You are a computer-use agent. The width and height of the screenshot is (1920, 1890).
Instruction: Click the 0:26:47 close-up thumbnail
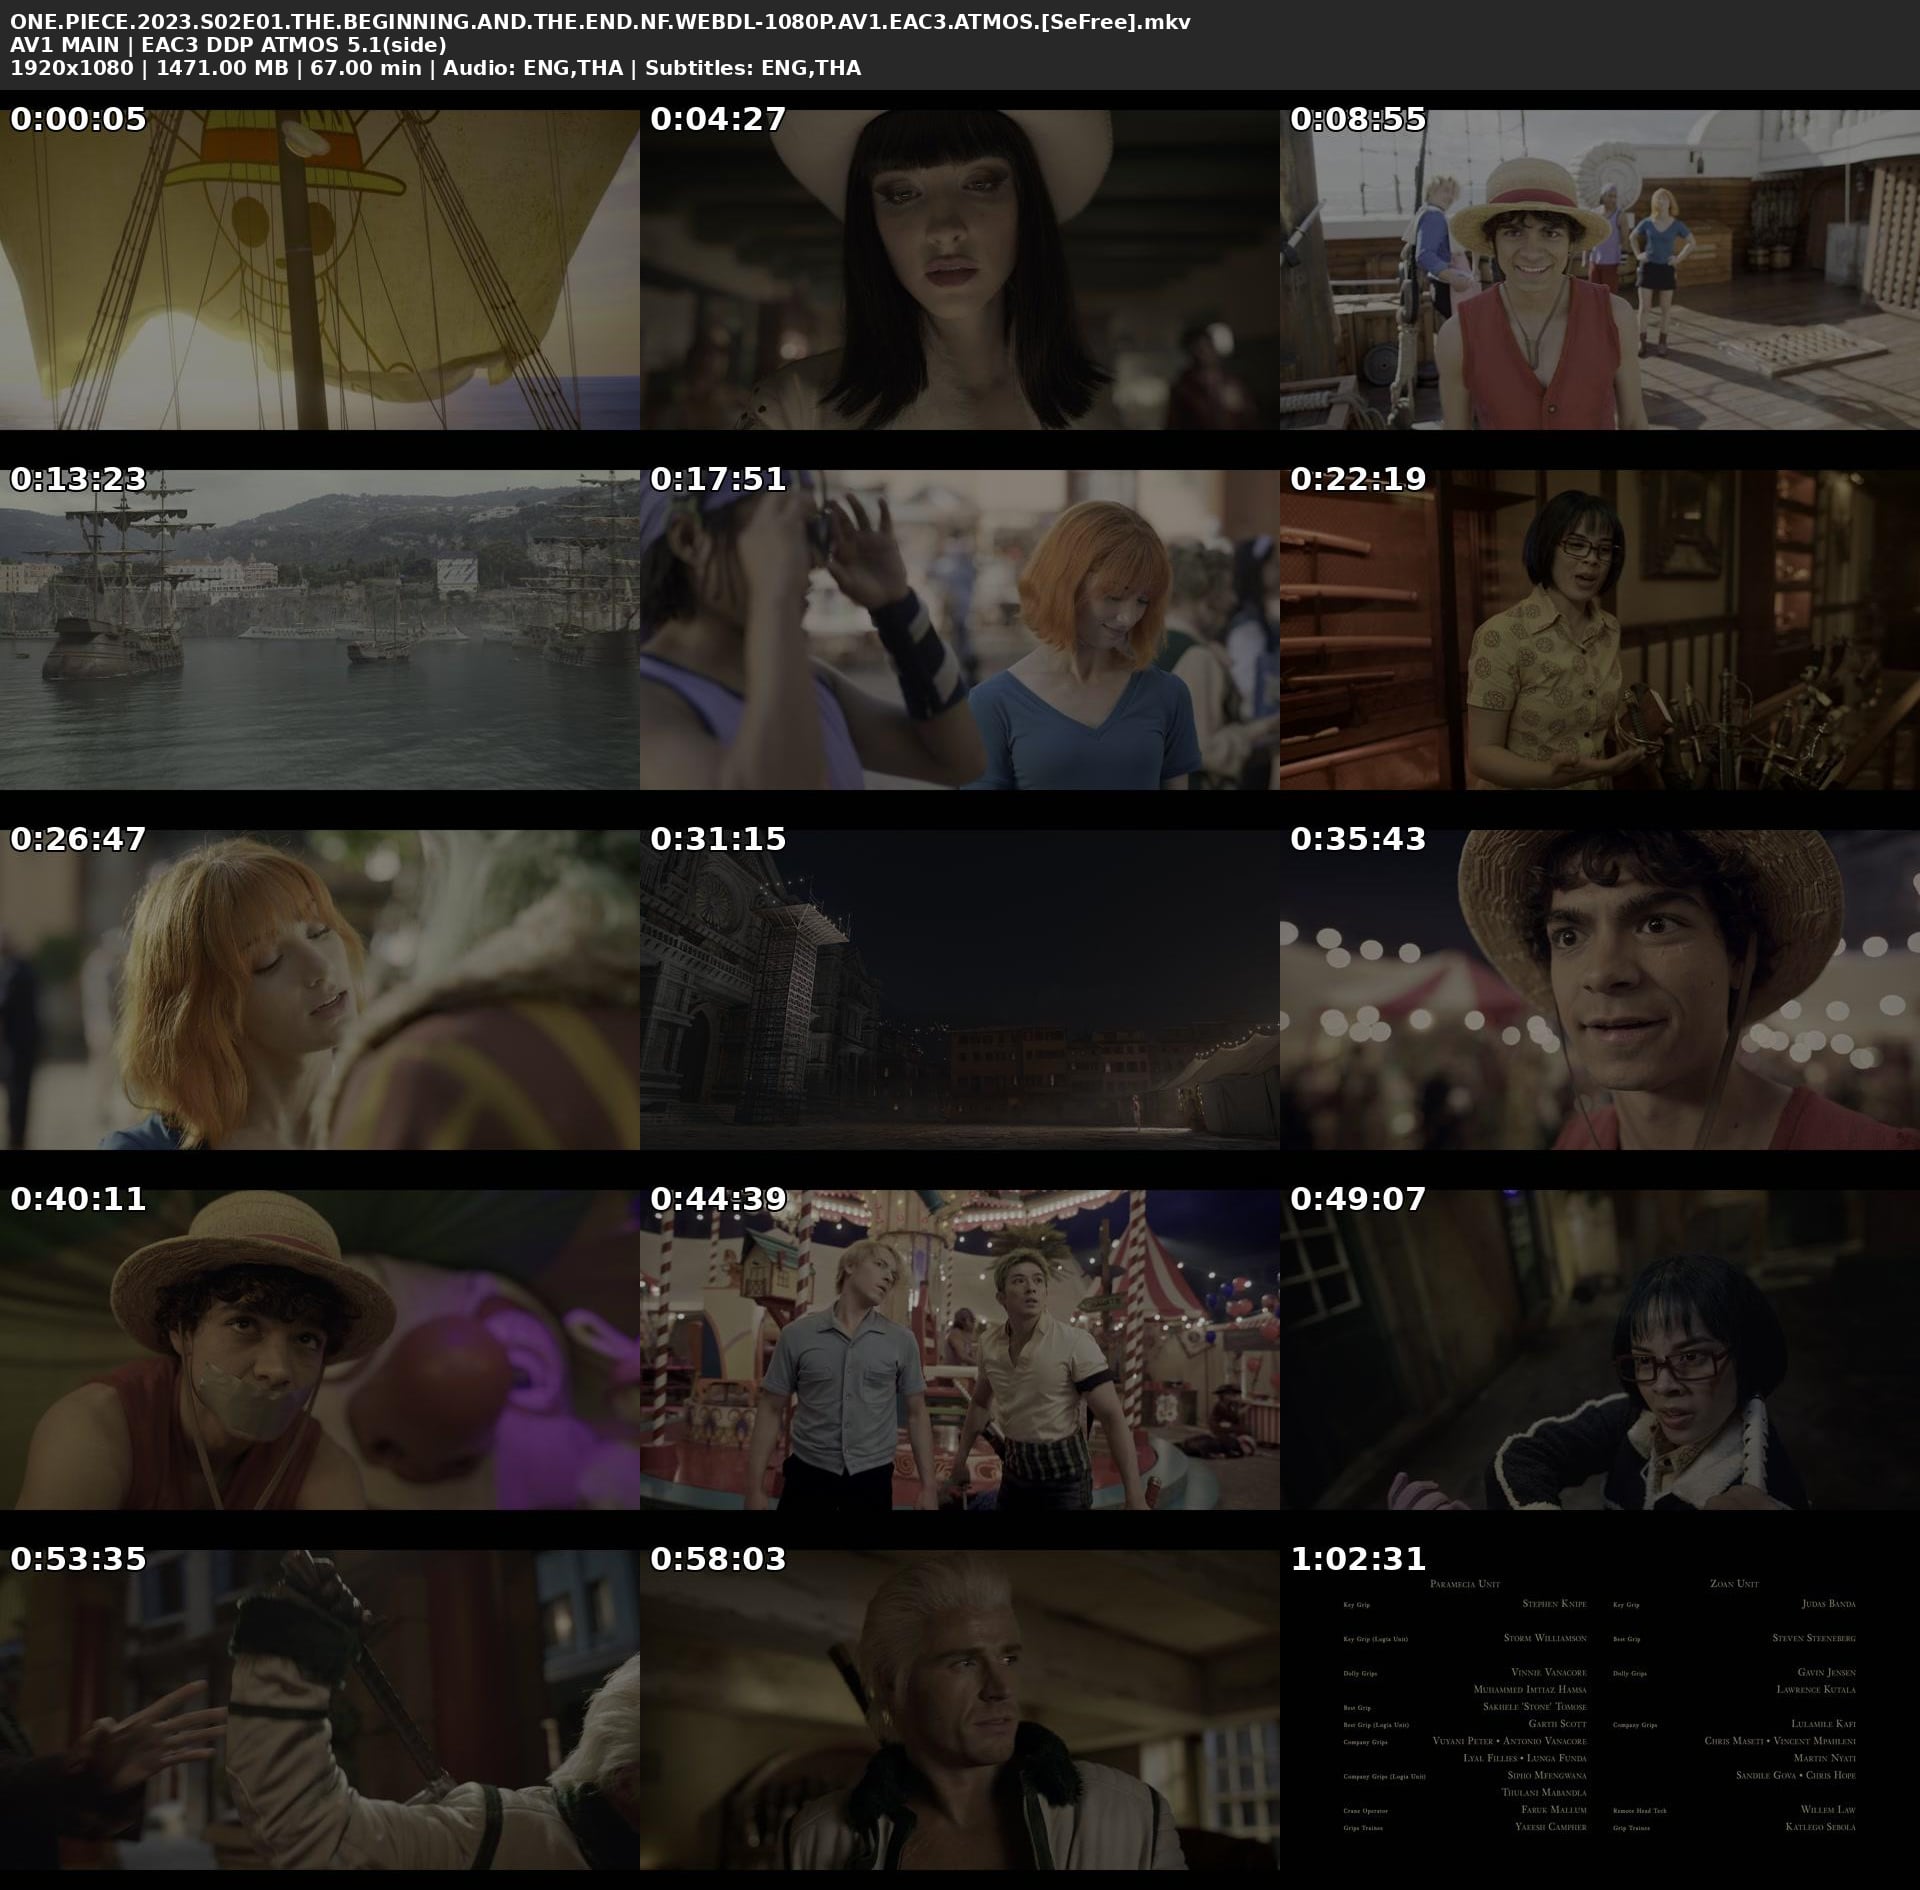point(319,990)
